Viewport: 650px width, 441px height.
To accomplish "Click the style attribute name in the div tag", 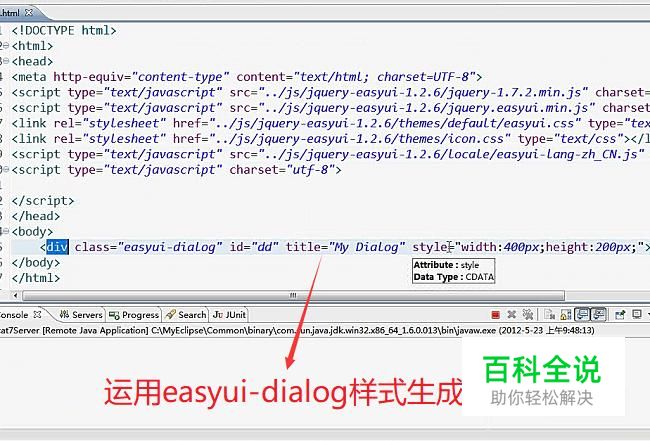I will pos(429,247).
